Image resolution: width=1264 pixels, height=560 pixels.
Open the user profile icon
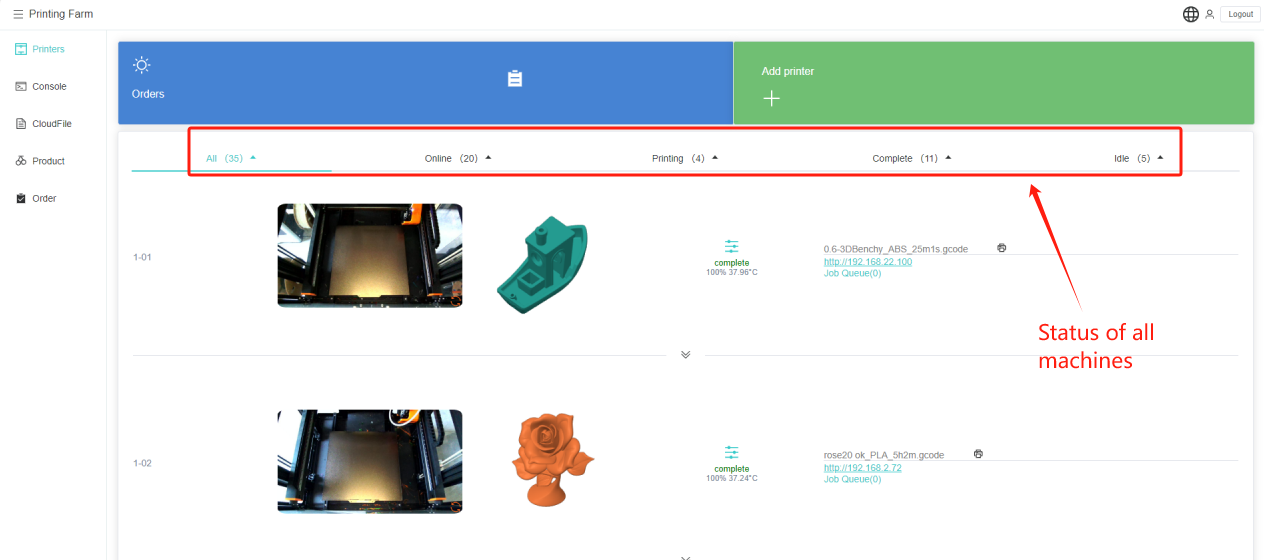[x=1209, y=14]
